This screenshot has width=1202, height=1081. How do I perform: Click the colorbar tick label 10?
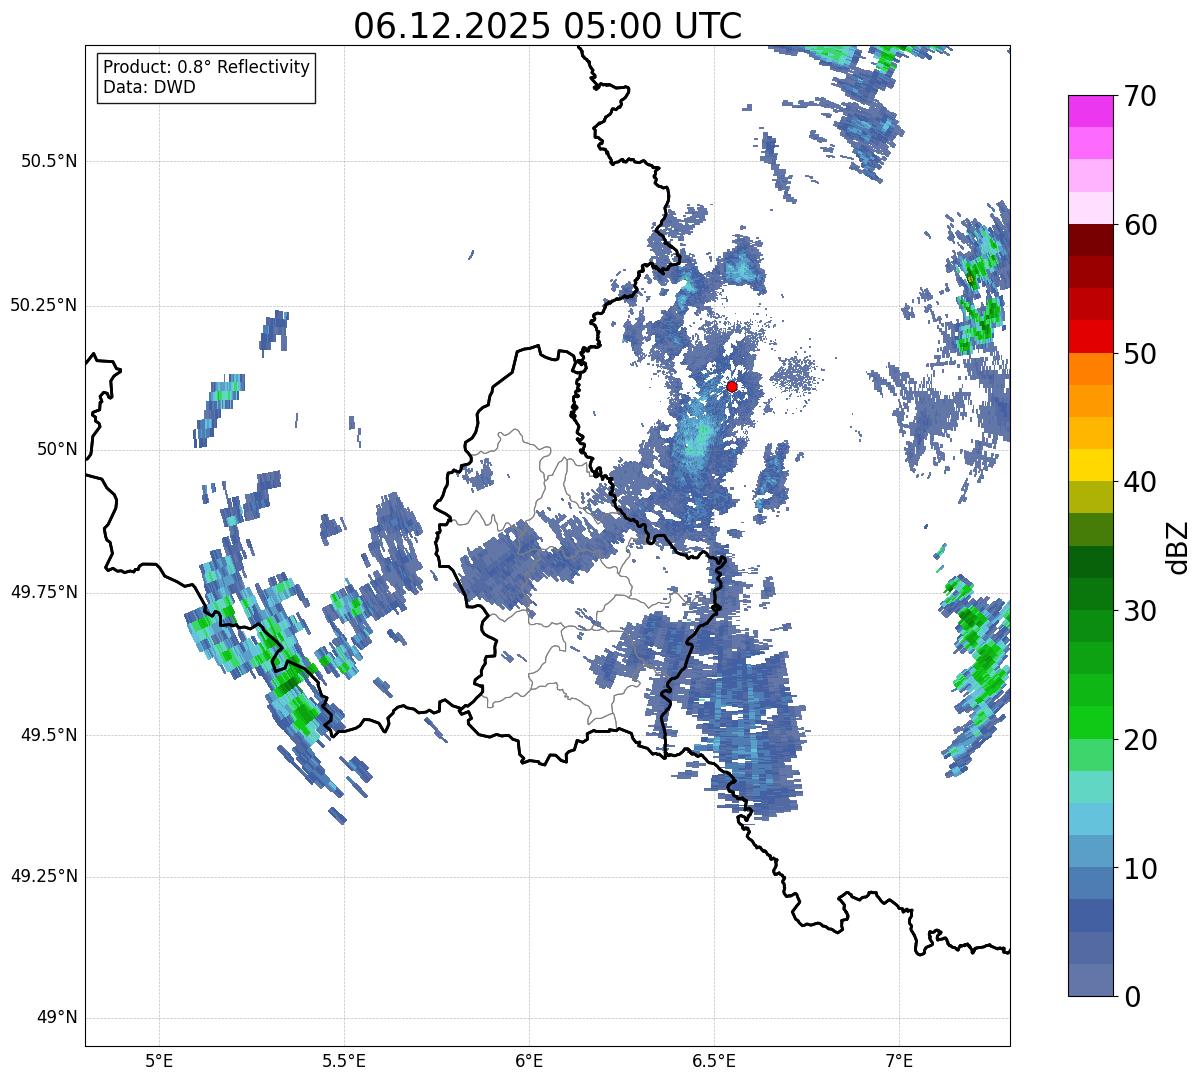click(1140, 868)
